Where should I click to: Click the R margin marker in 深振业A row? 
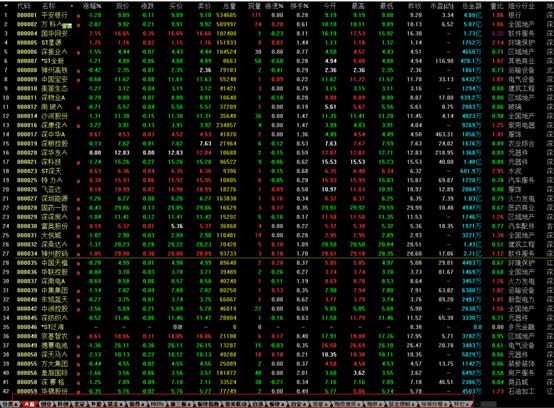tap(78, 53)
